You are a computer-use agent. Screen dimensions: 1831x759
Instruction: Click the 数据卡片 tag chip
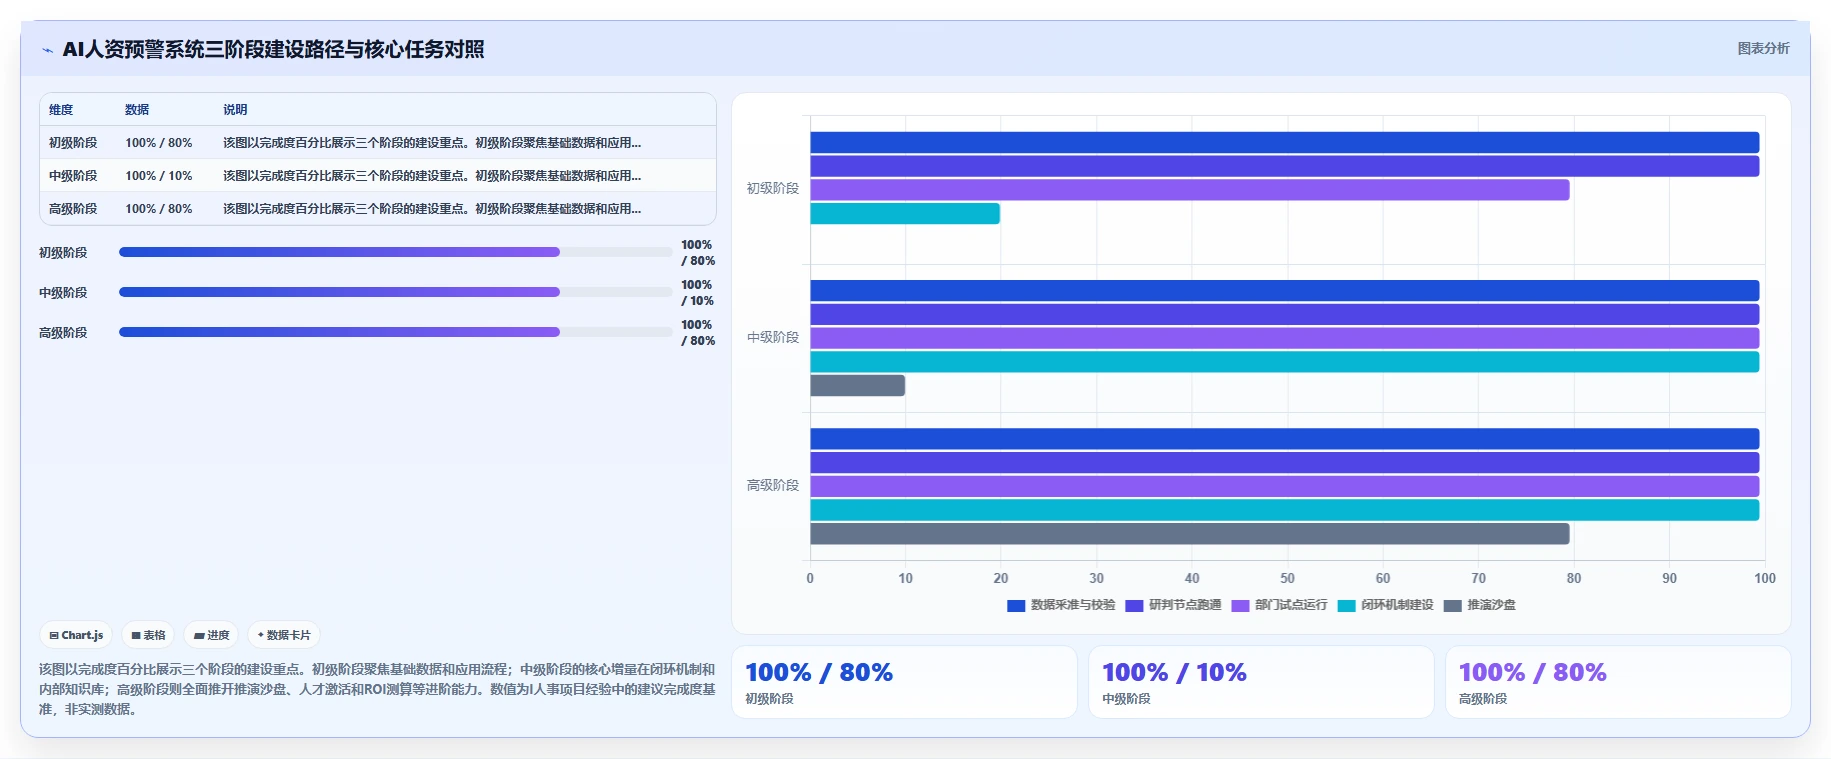tap(284, 635)
